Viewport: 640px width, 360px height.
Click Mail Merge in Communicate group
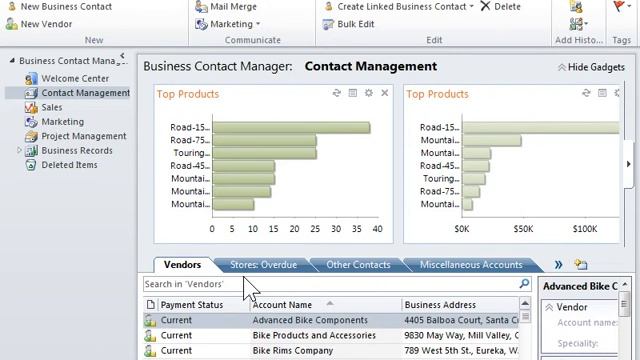[x=226, y=7]
